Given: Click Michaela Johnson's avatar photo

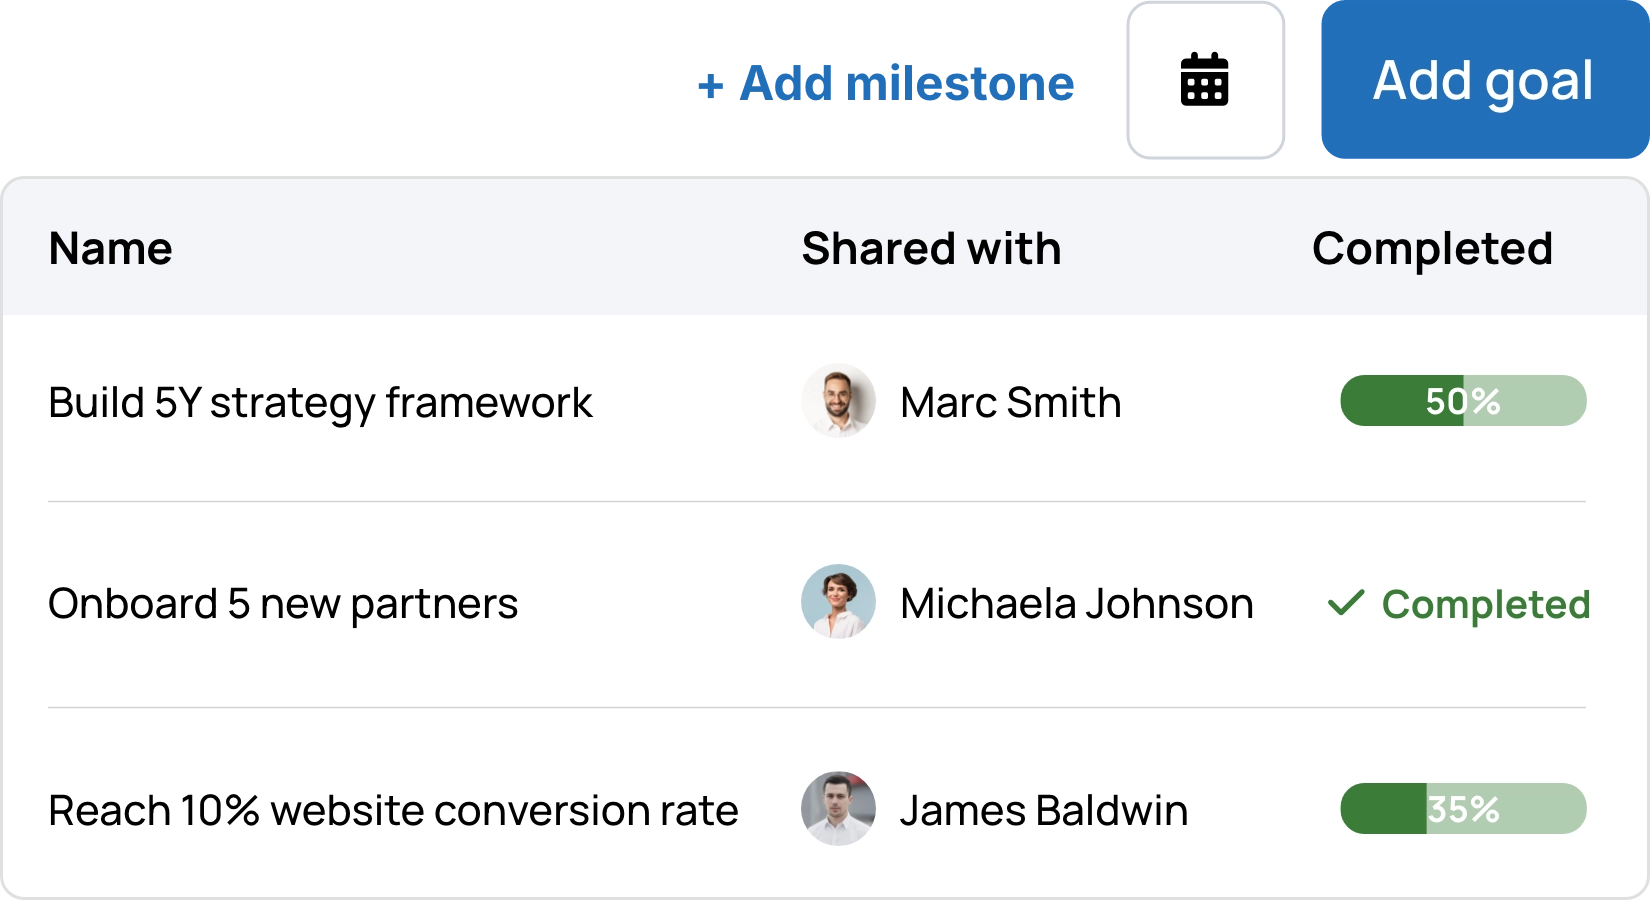Looking at the screenshot, I should (x=838, y=602).
